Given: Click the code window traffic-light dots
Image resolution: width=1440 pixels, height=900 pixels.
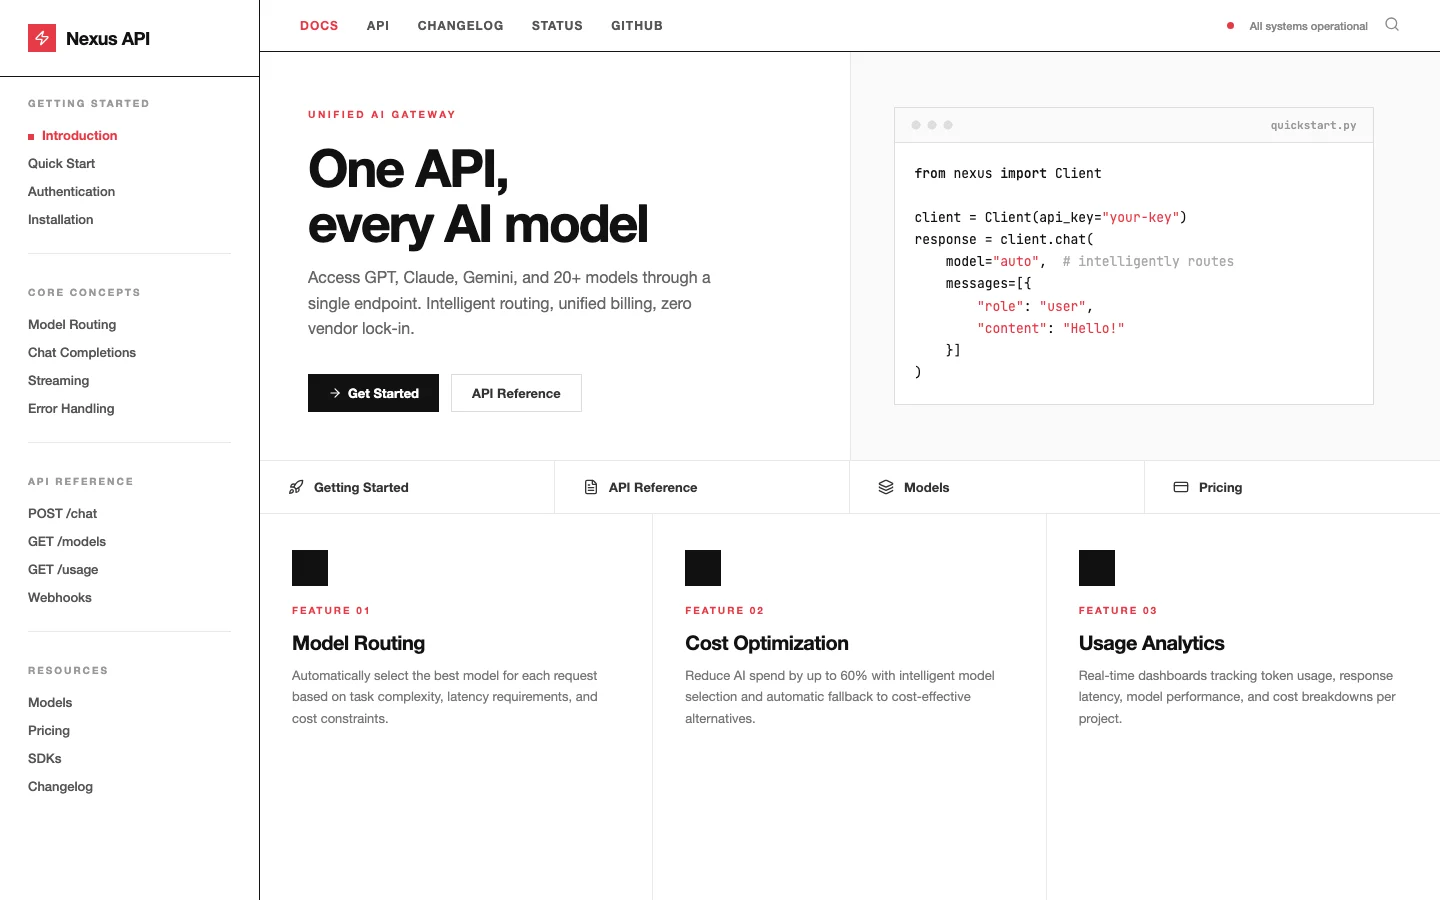Looking at the screenshot, I should 932,125.
